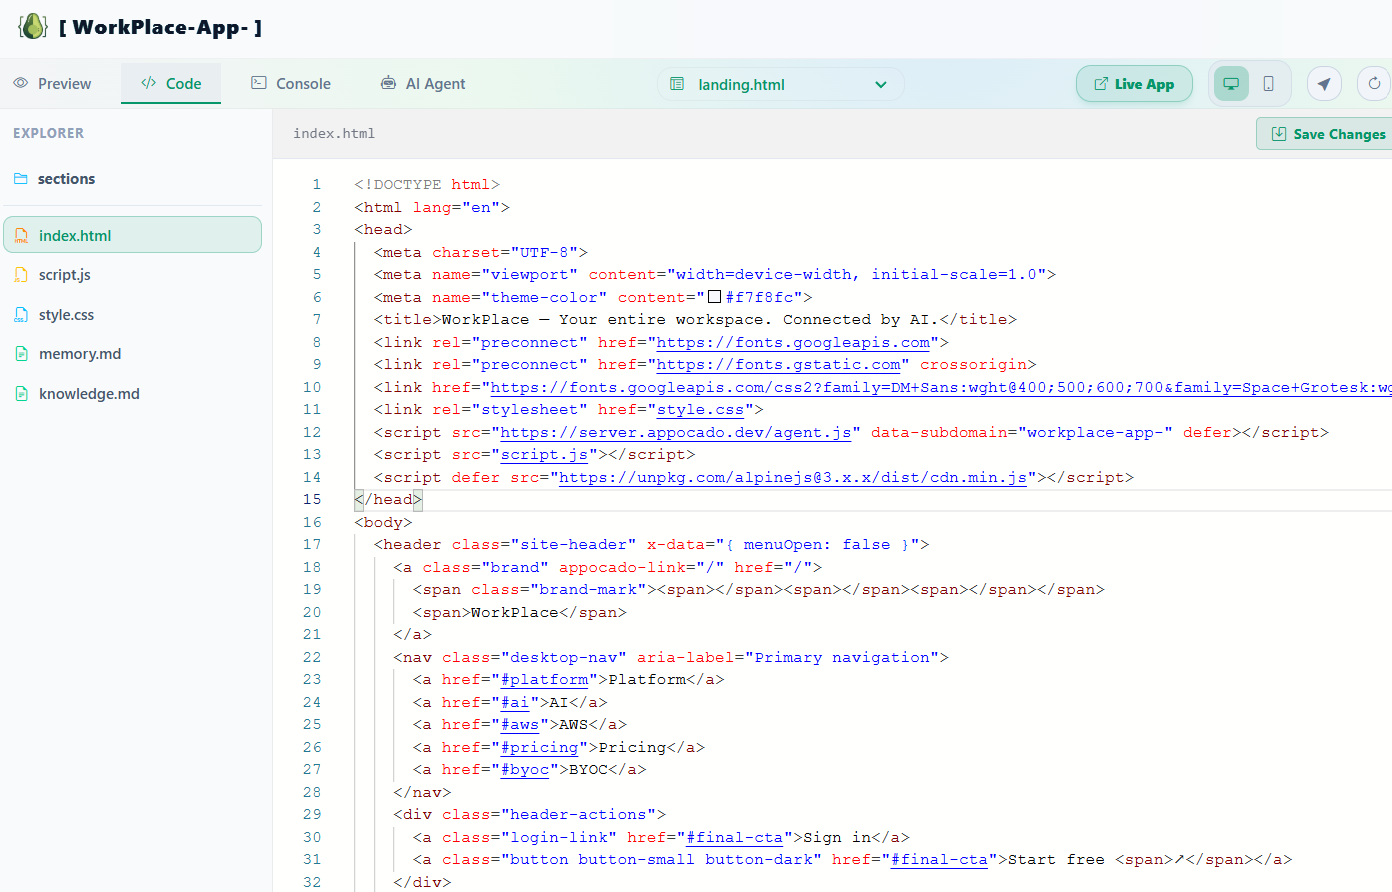Screen dimensions: 1392x892
Task: Click the Preview eye icon
Action: tap(21, 84)
